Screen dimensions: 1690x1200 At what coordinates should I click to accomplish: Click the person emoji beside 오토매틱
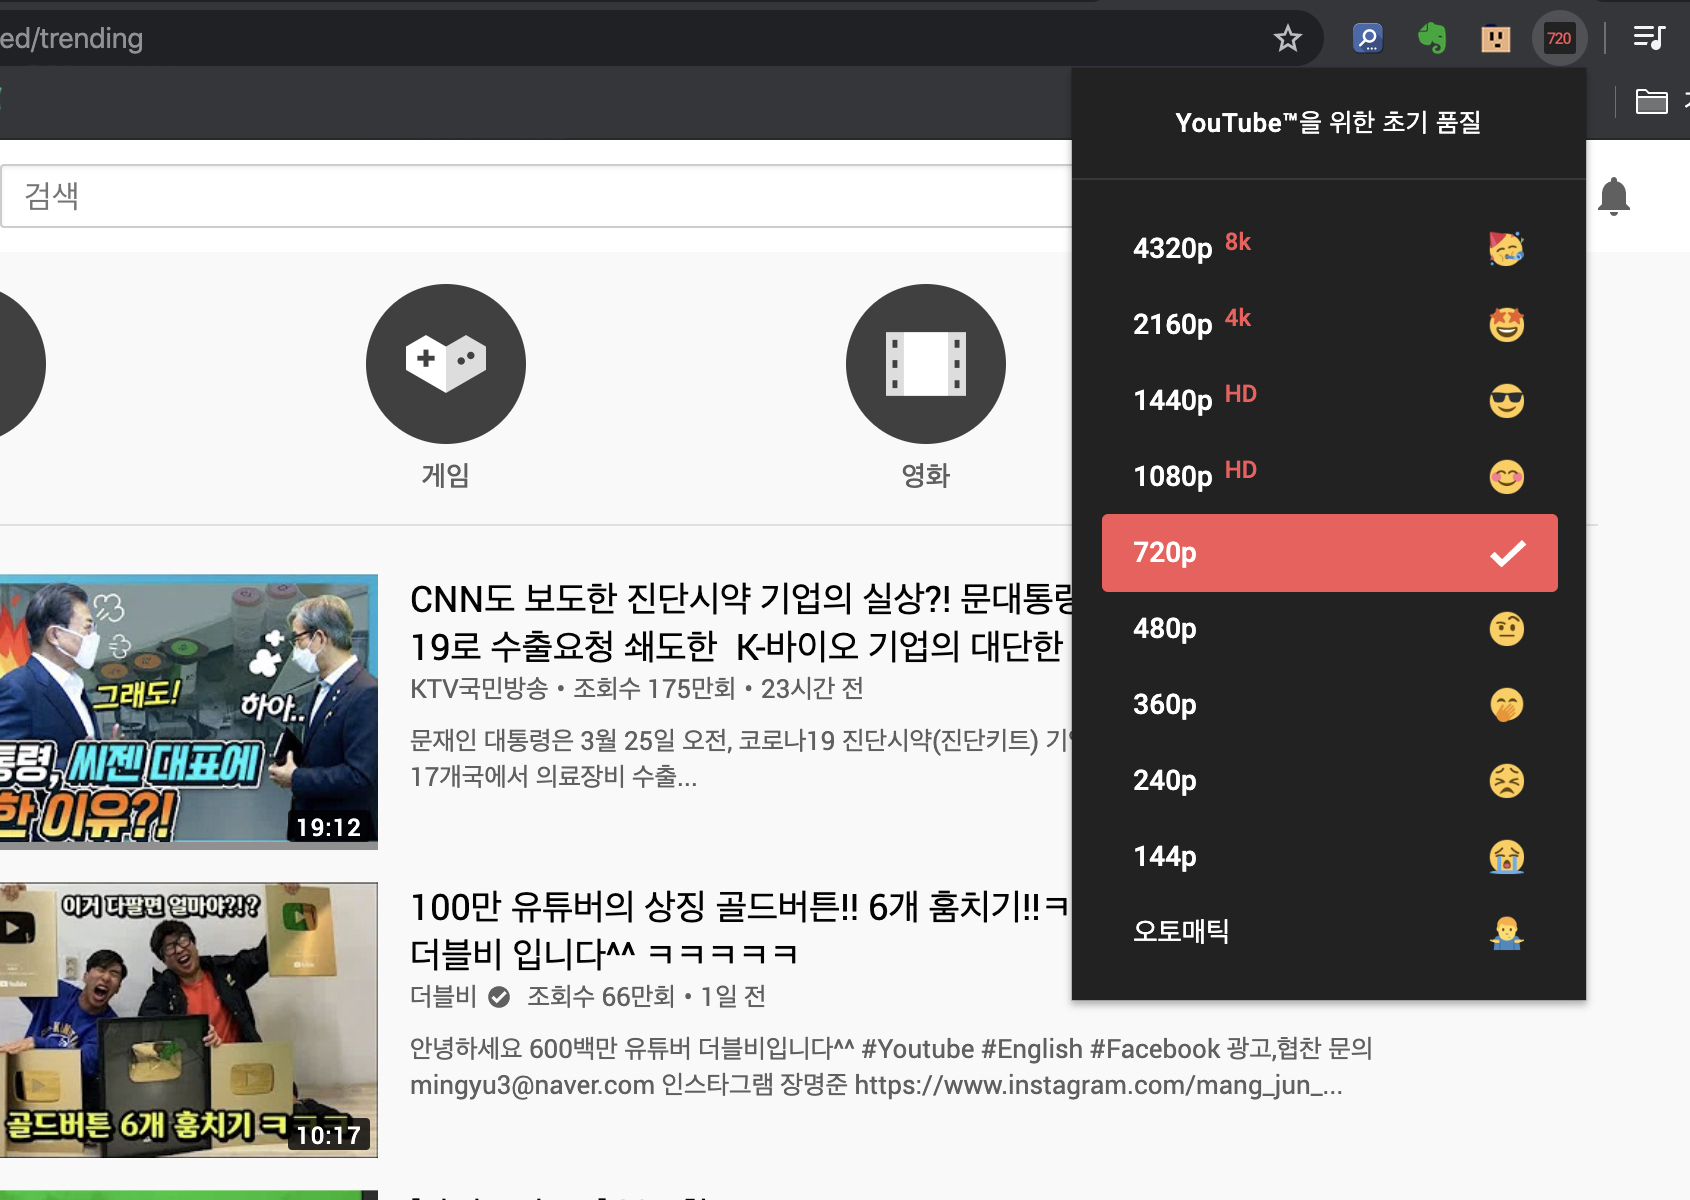tap(1506, 933)
